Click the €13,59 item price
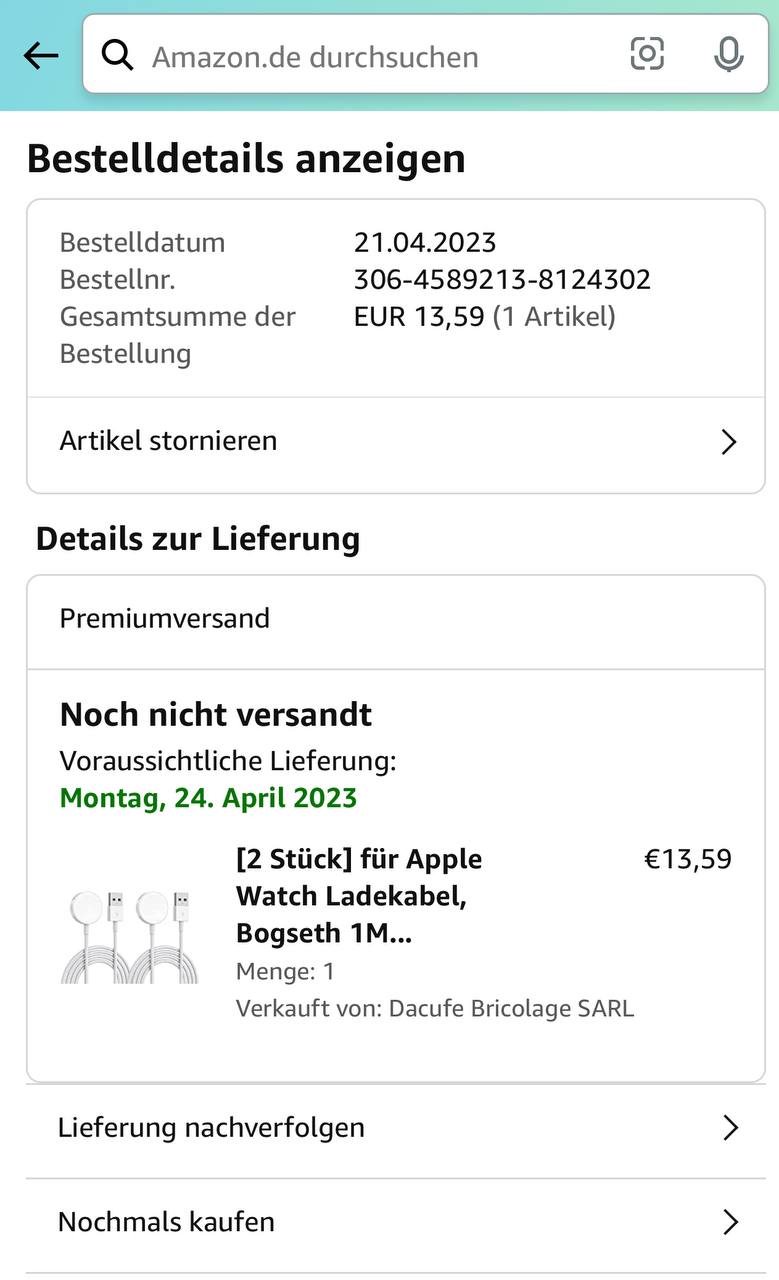779x1280 pixels. click(x=687, y=859)
